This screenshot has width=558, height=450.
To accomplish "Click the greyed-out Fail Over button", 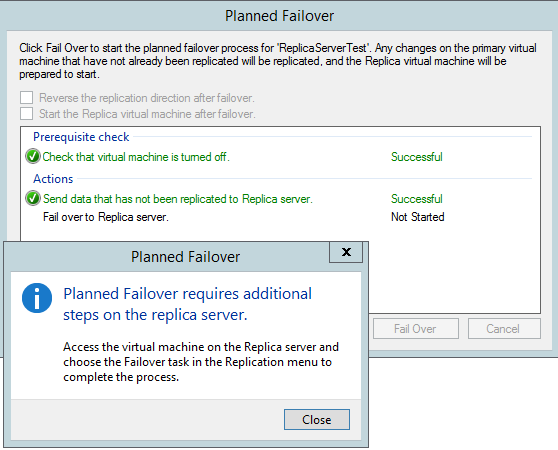I will coord(416,328).
